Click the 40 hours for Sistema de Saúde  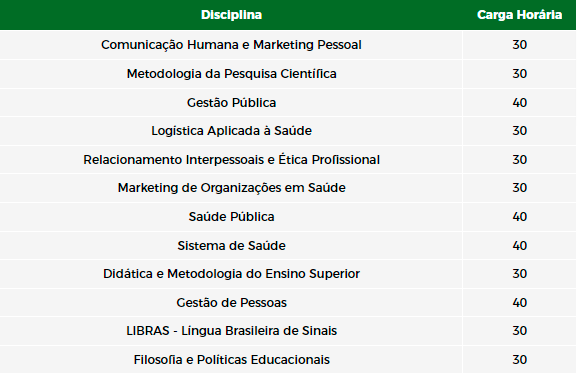click(x=520, y=246)
